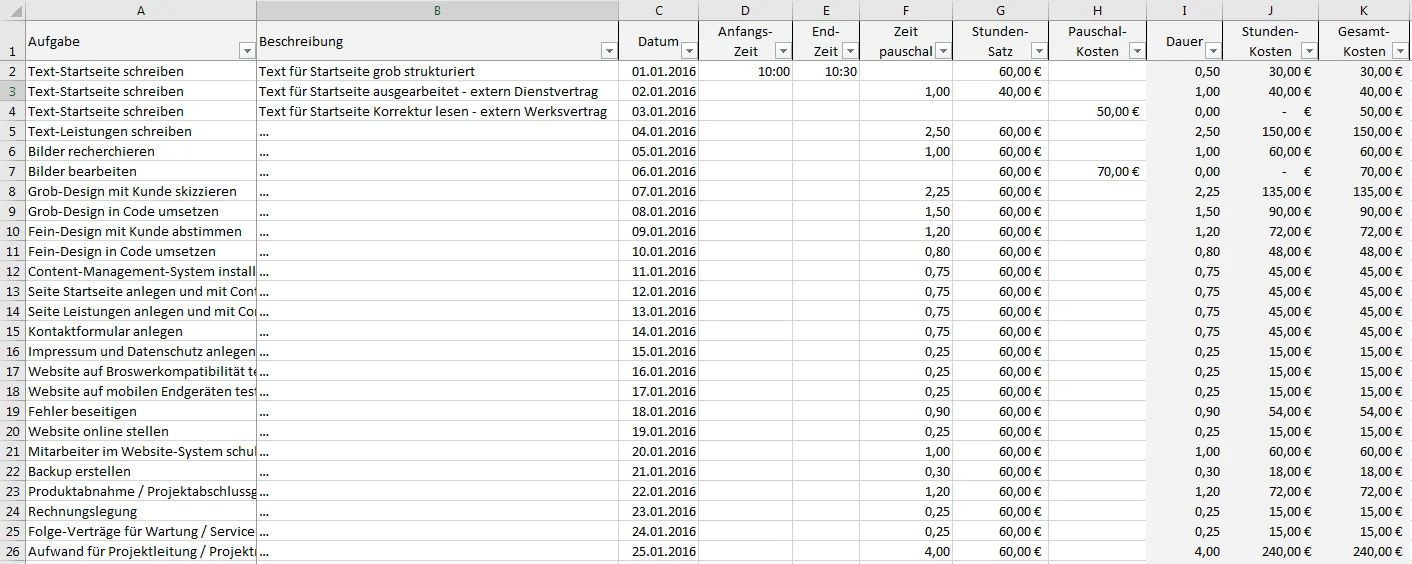1412x564 pixels.
Task: Expand the Zeit pauschal filter arrow
Action: tap(943, 52)
